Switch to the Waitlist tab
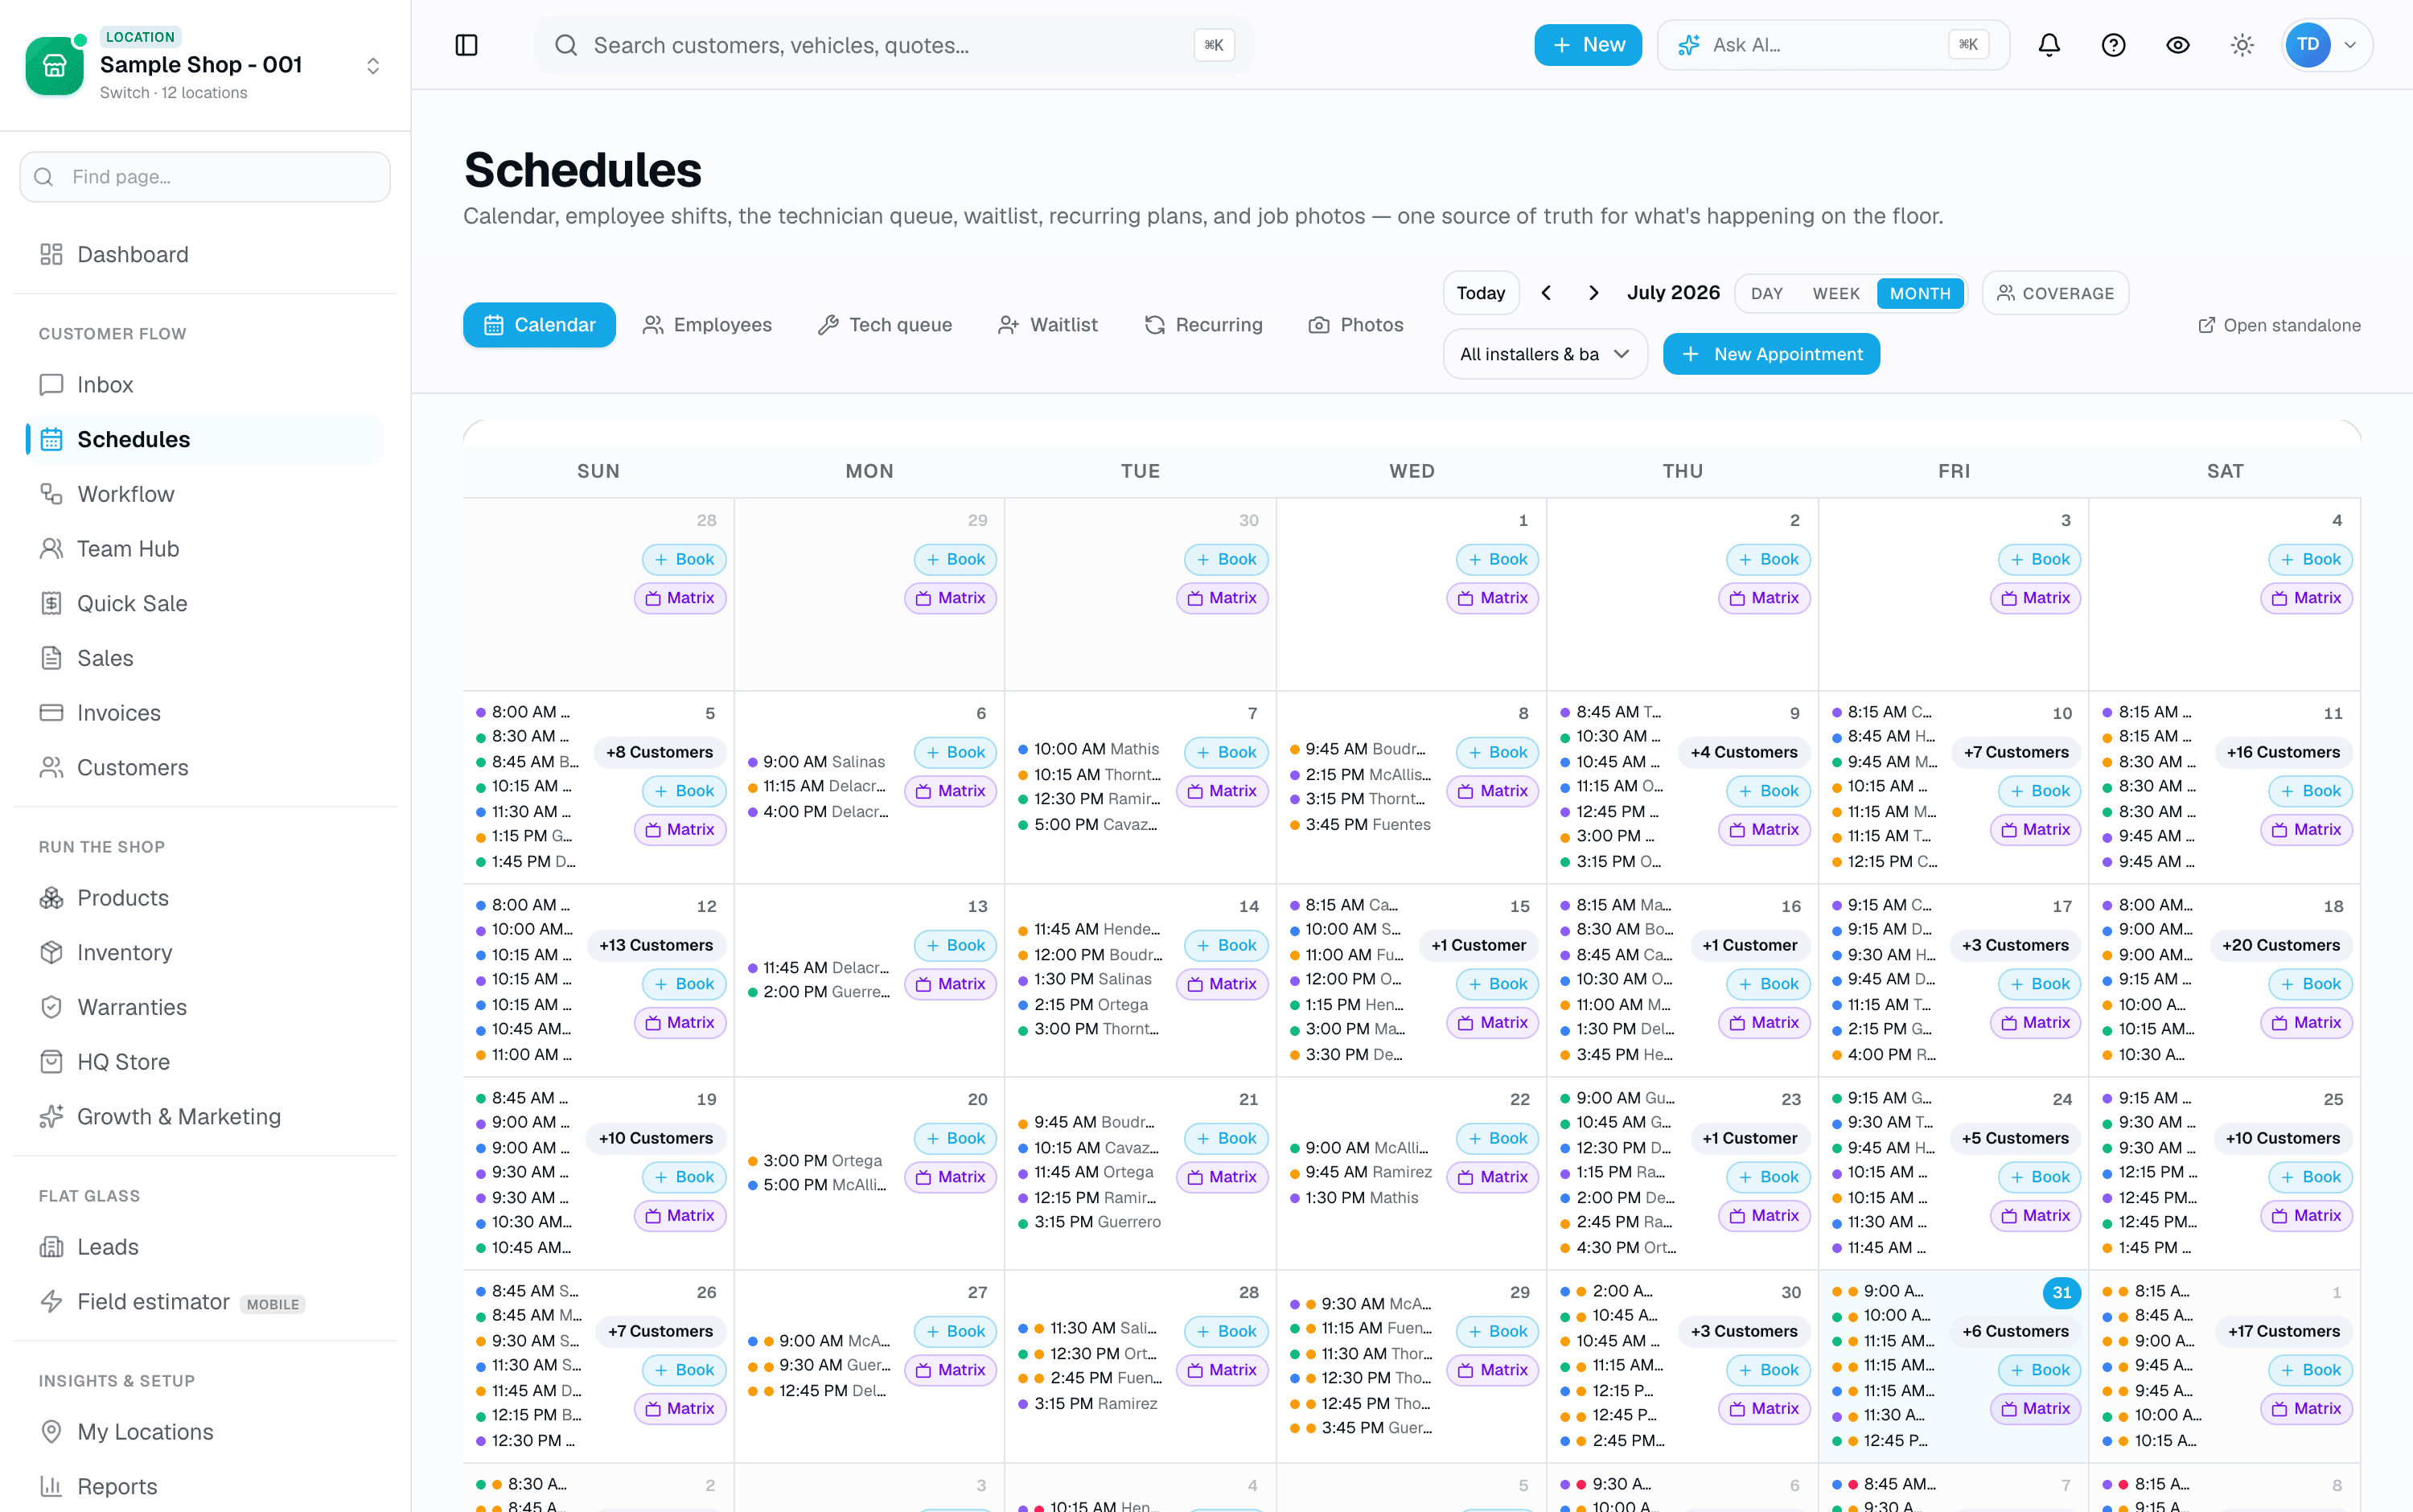 point(1048,325)
